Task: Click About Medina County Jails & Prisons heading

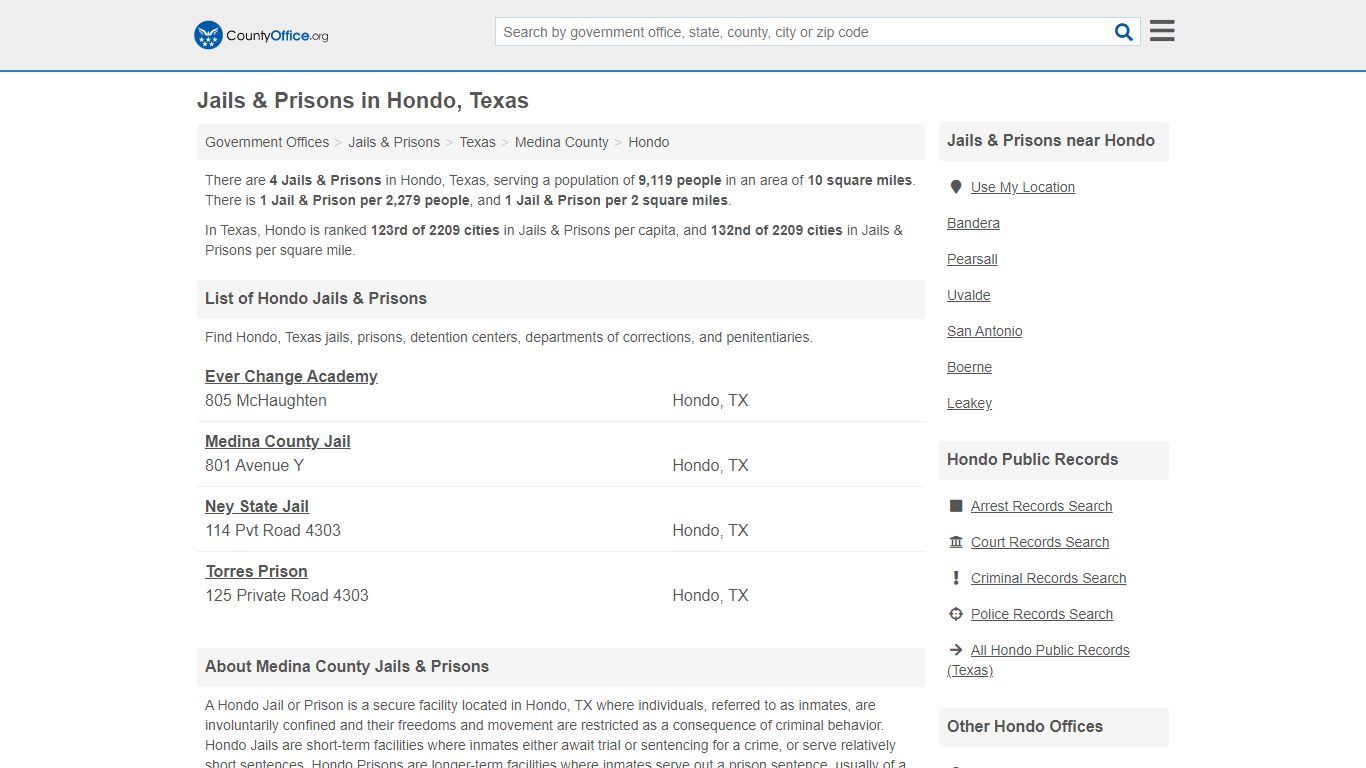Action: click(347, 666)
